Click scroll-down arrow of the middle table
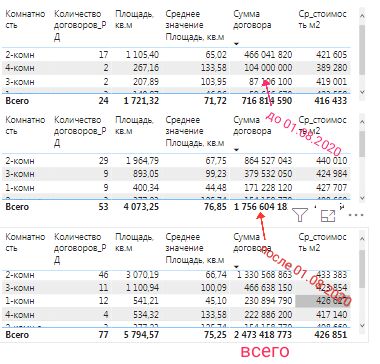This screenshot has height=364, width=380. click(363, 198)
